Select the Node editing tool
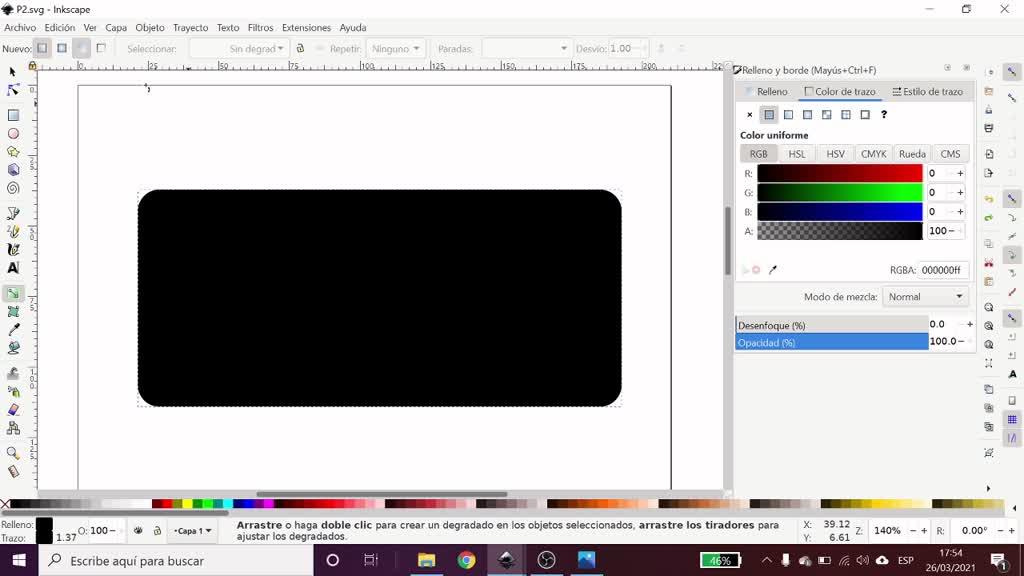This screenshot has height=576, width=1024. [13, 90]
